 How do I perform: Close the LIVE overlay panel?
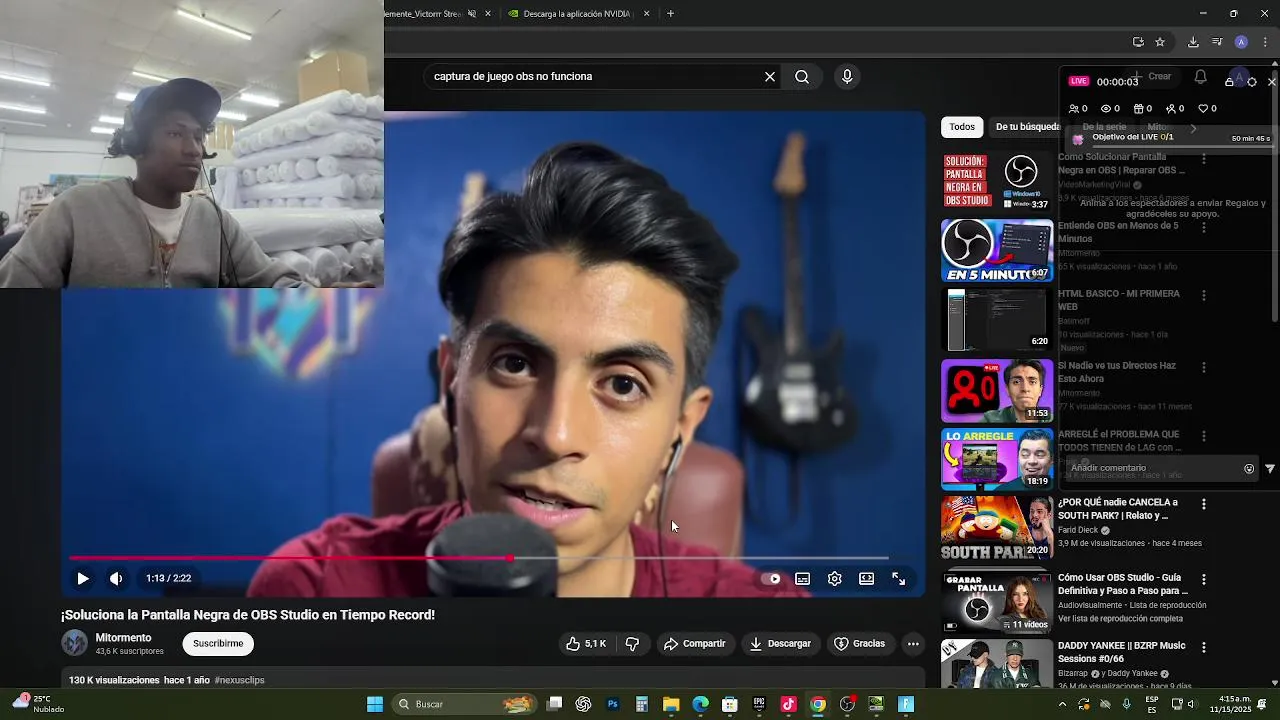click(1272, 82)
